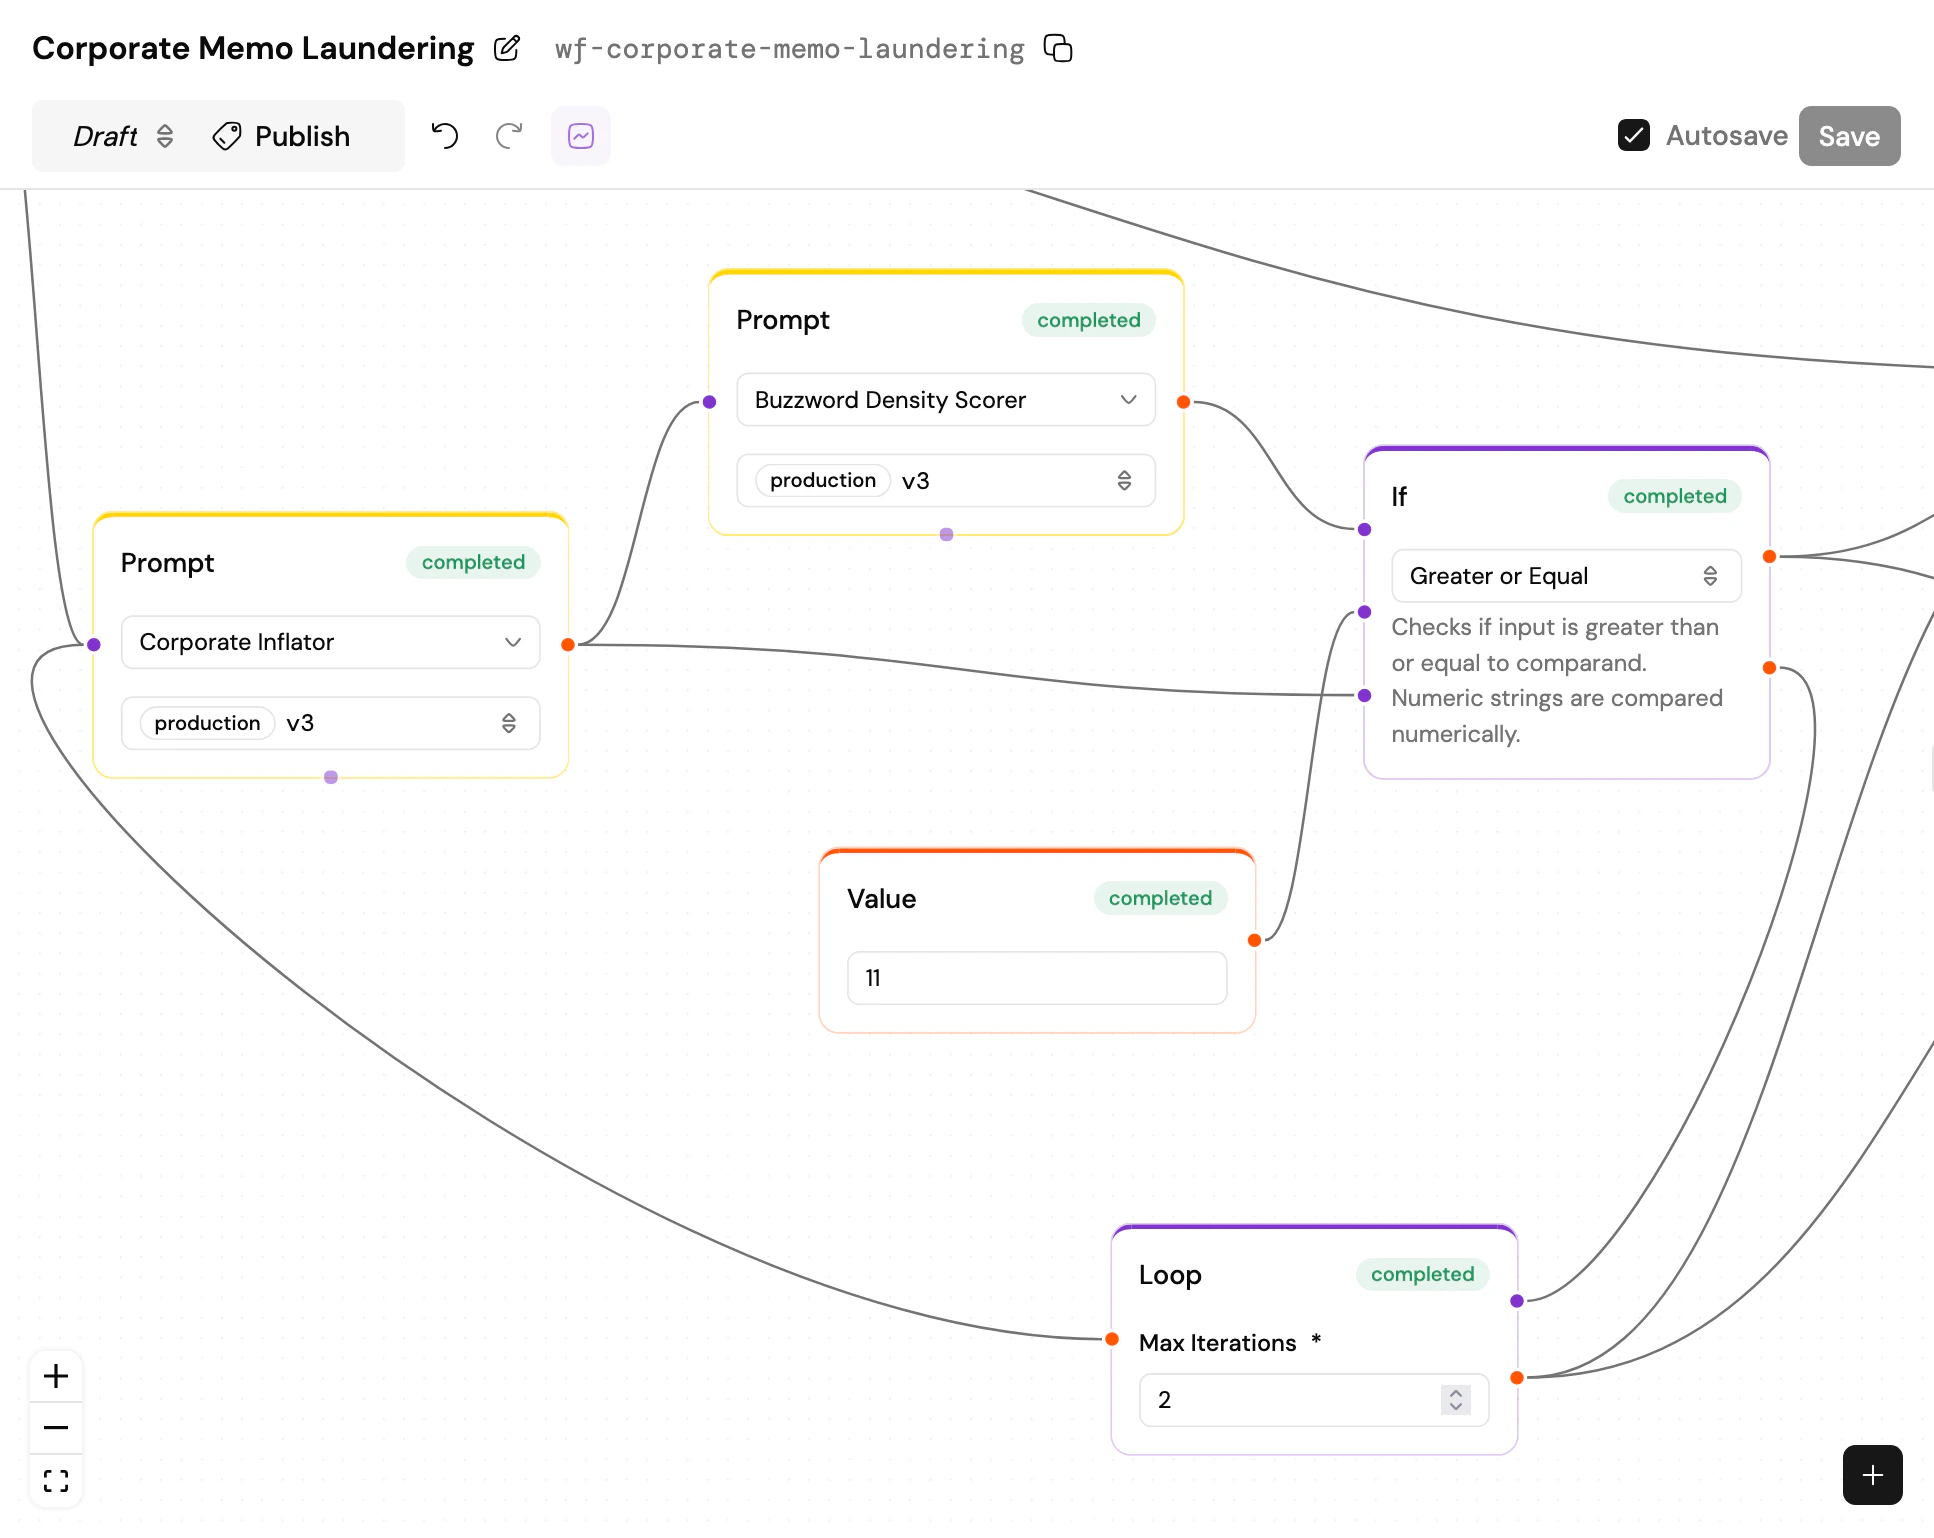Select the Value node title
Viewport: 1934px width, 1538px height.
coord(881,898)
